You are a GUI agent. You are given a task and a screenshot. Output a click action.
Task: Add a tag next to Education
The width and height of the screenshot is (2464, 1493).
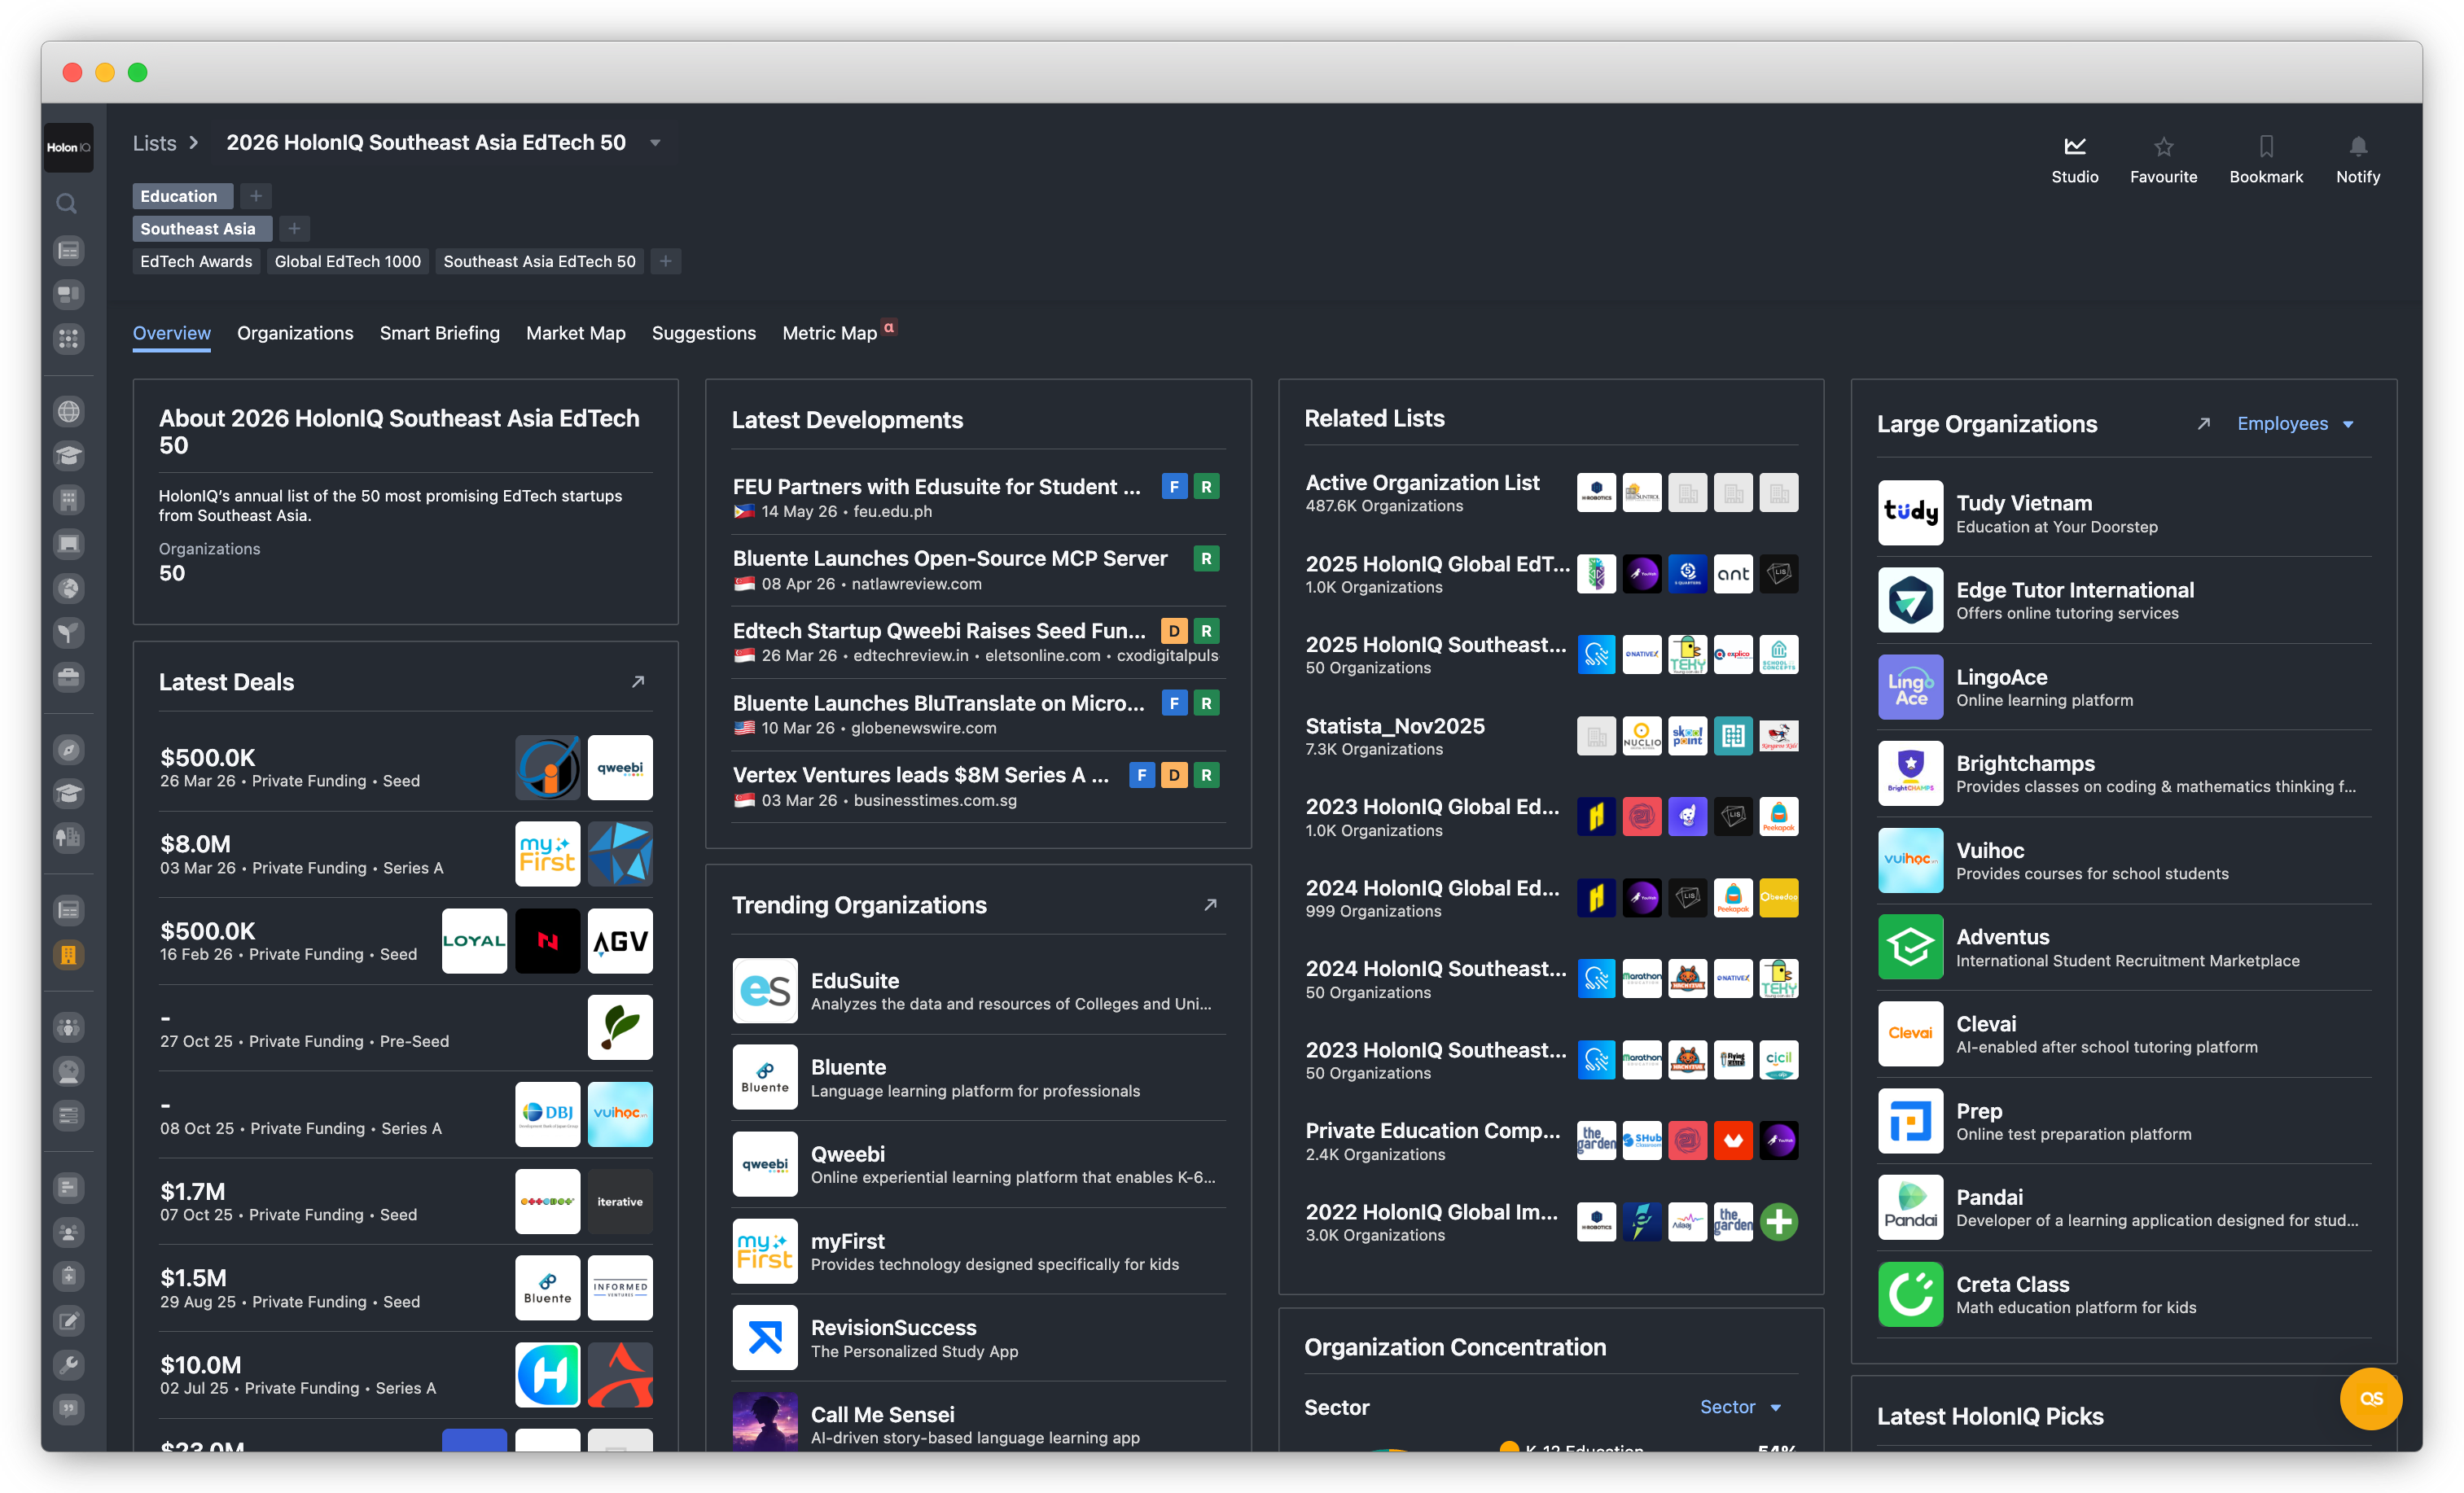pos(256,196)
